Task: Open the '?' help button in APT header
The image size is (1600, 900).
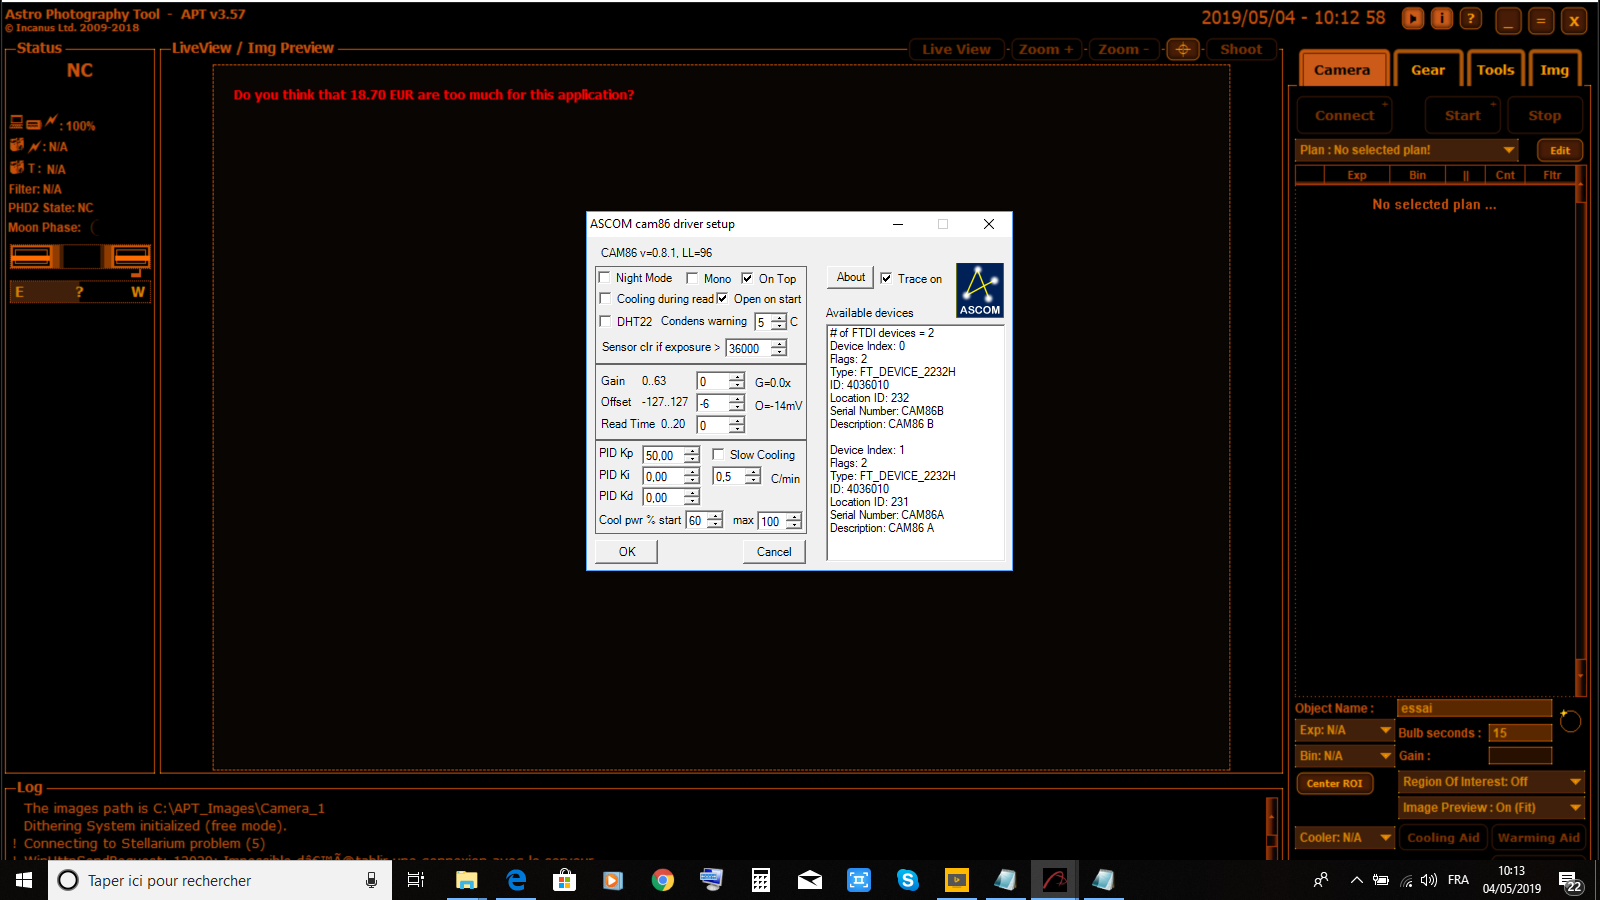Action: (x=1470, y=18)
